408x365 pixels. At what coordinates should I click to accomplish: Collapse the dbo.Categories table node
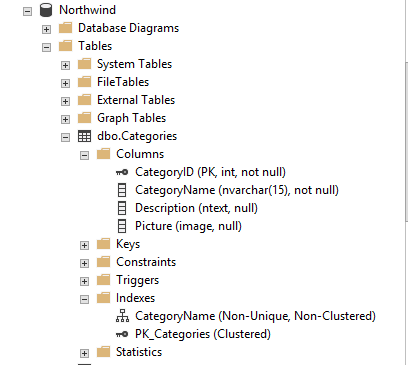65,137
